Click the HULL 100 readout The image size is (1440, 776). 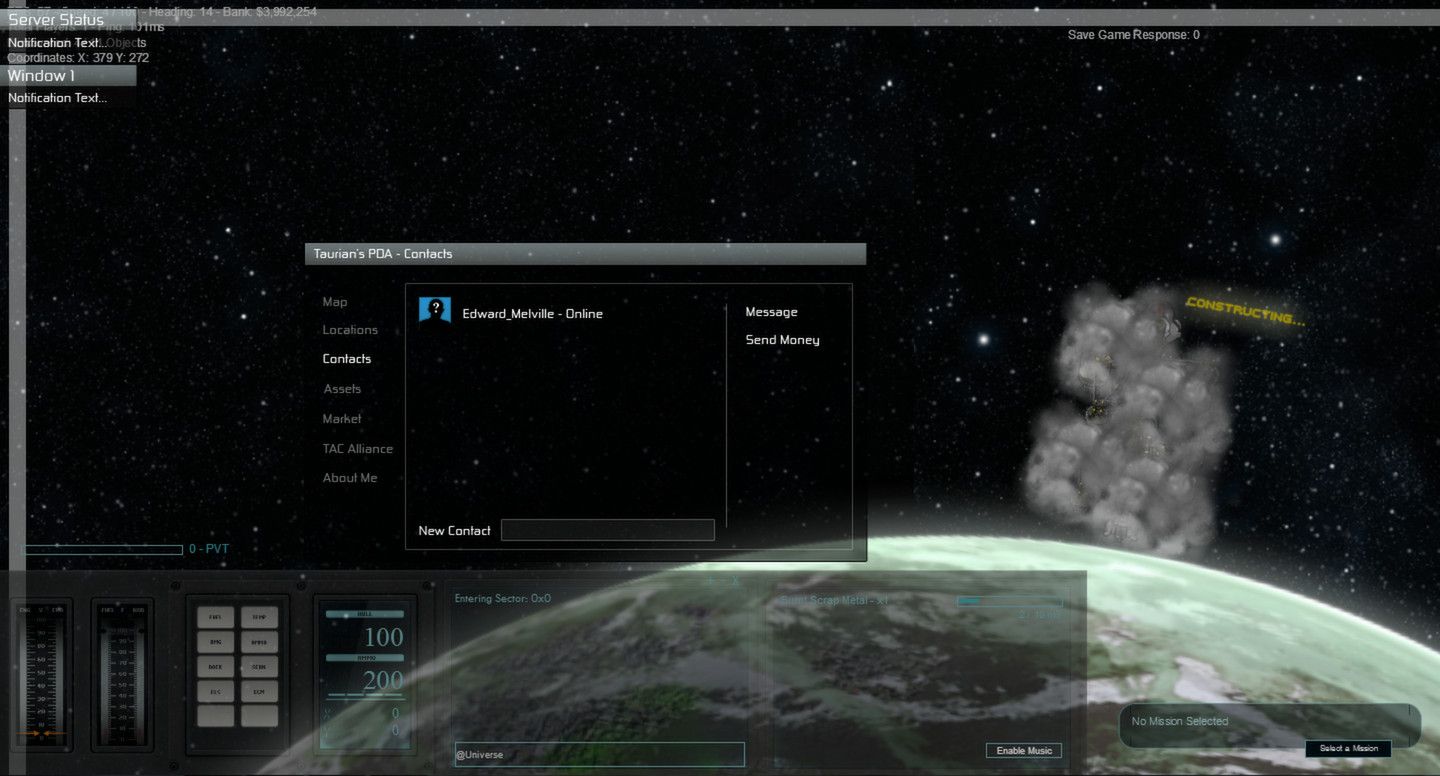point(365,629)
